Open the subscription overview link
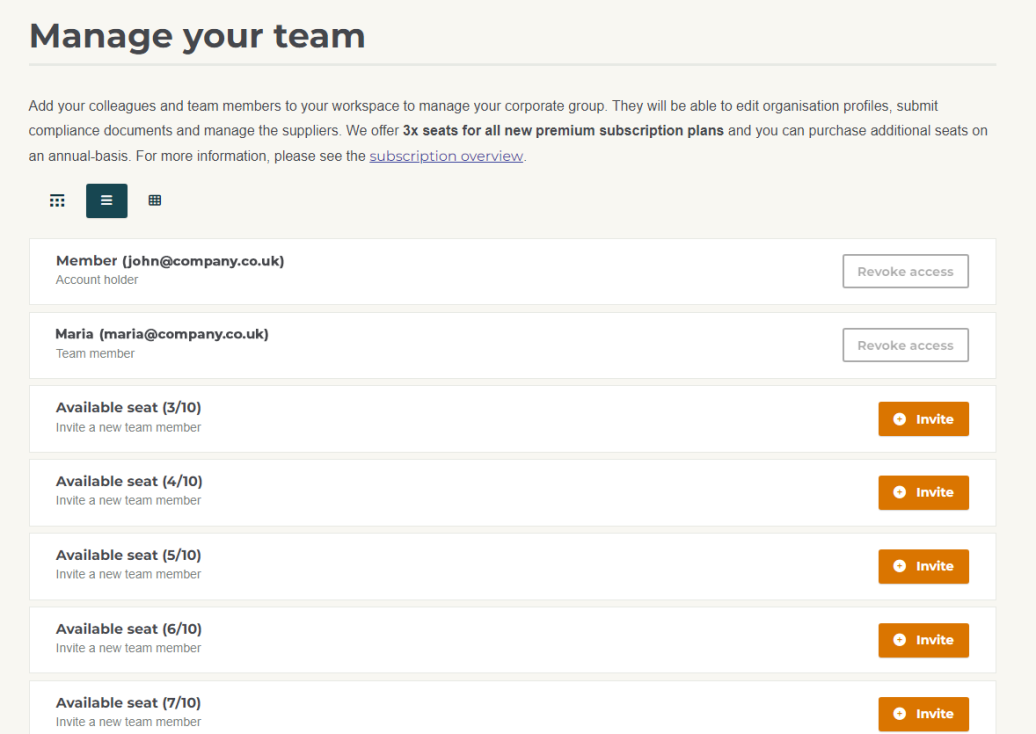Screen dimensions: 1036x734 pyautogui.click(x=446, y=156)
